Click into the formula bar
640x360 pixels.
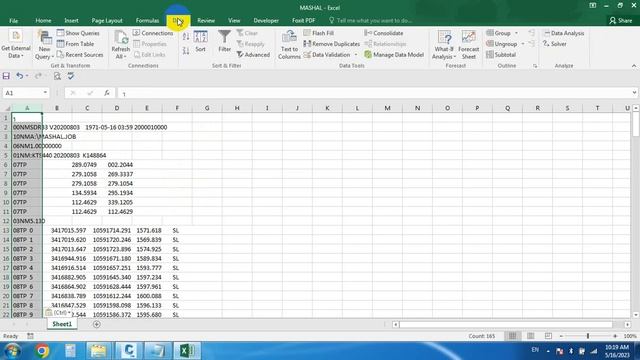click(375, 93)
